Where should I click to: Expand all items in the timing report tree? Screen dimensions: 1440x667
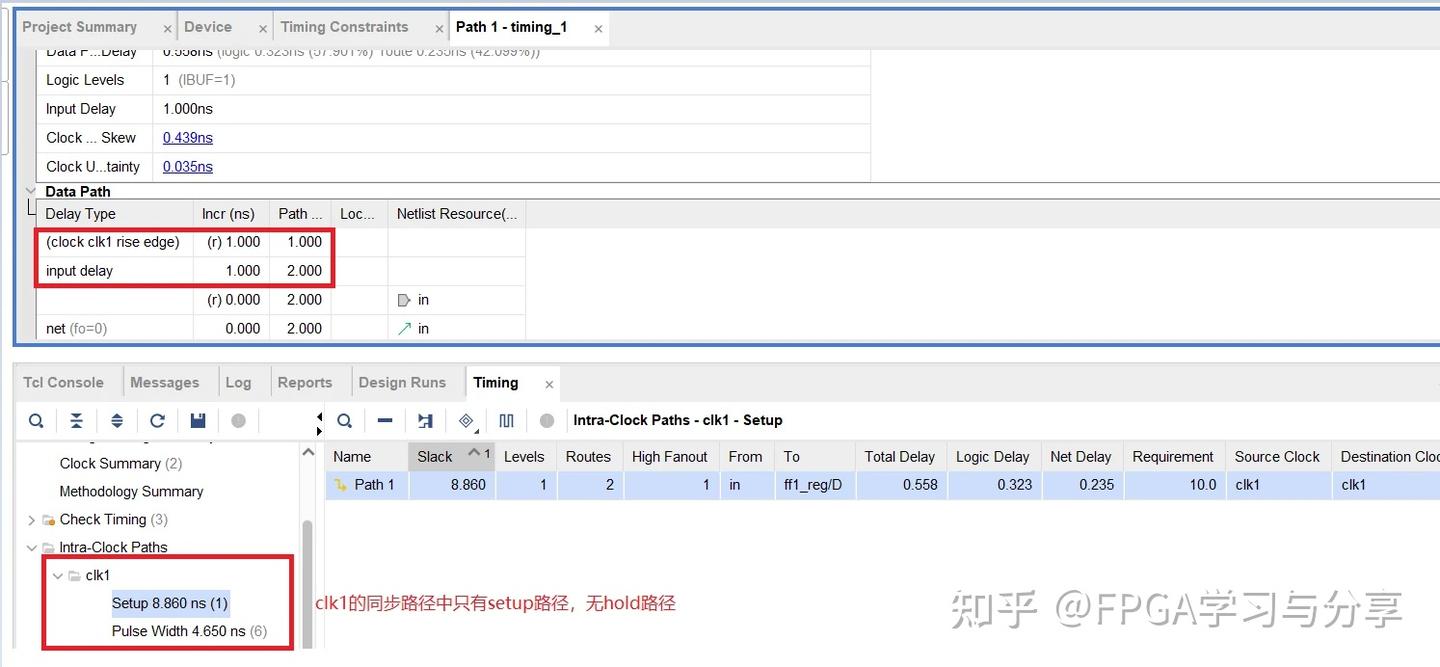[x=117, y=420]
